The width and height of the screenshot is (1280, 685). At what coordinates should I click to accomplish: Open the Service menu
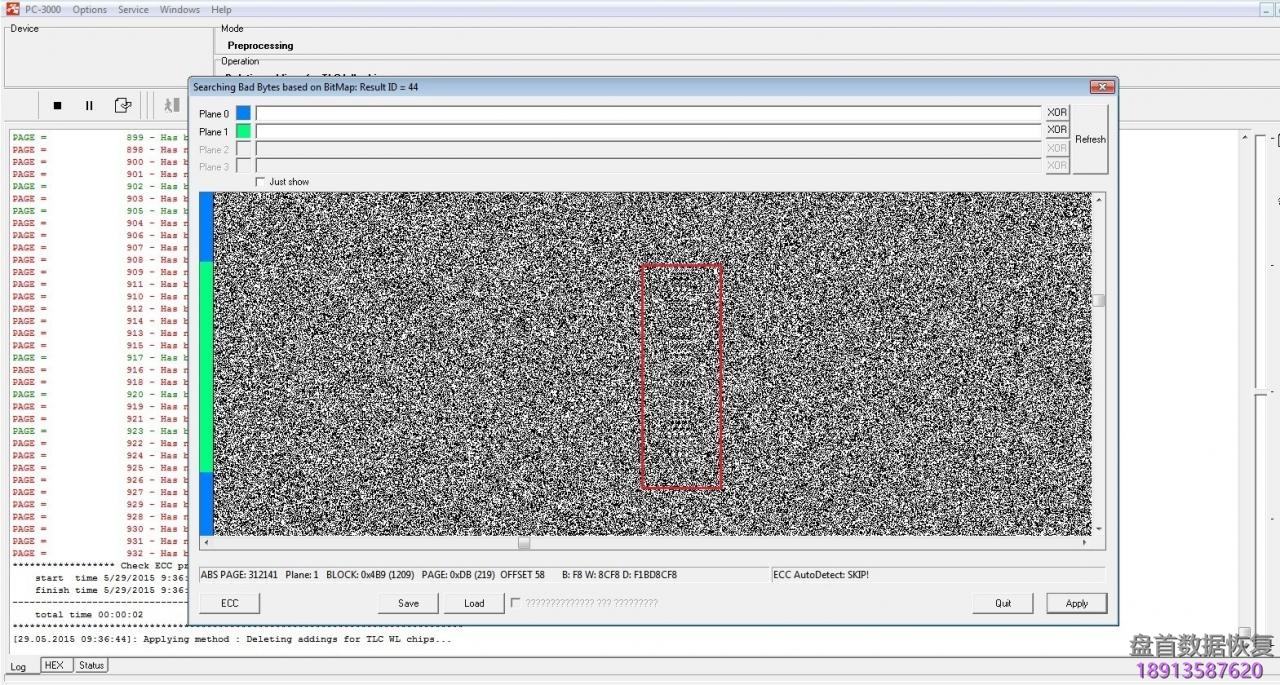coord(133,9)
